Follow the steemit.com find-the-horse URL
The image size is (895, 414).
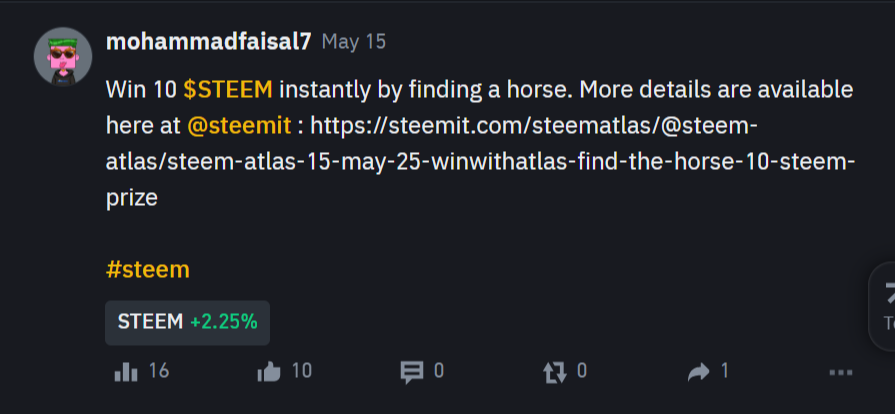480,162
